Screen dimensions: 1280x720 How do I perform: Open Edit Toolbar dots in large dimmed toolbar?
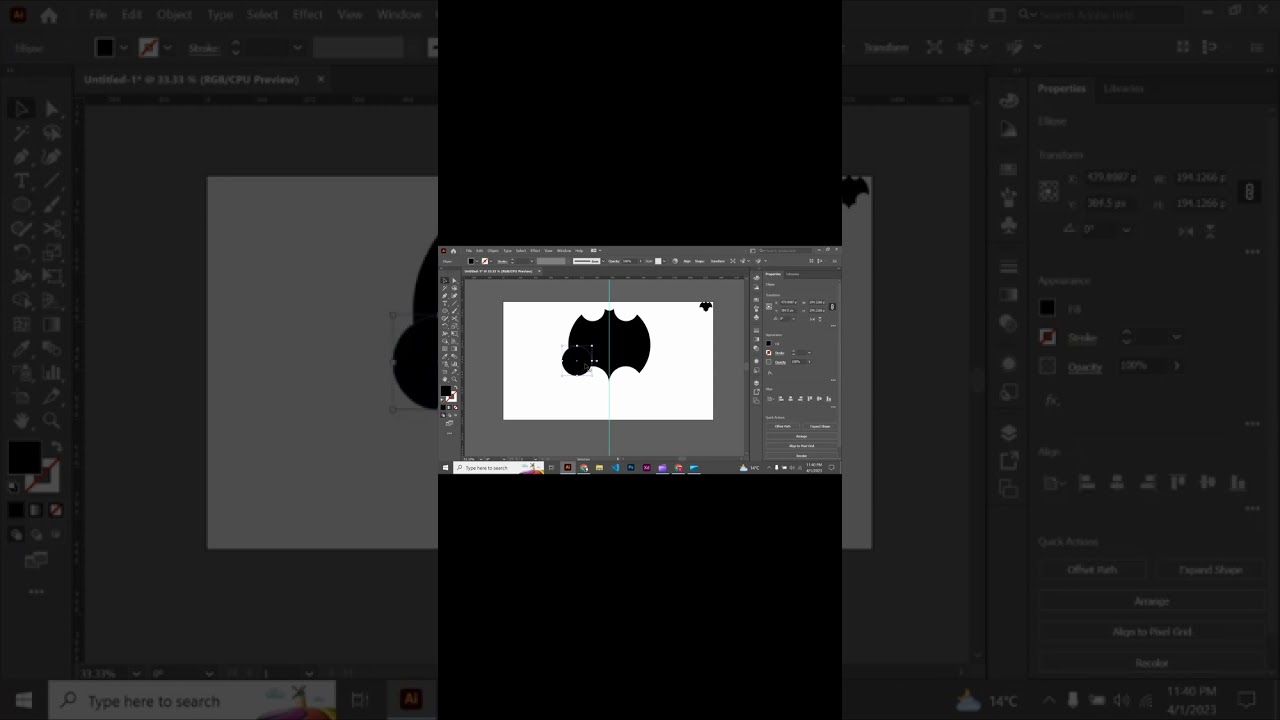36,591
